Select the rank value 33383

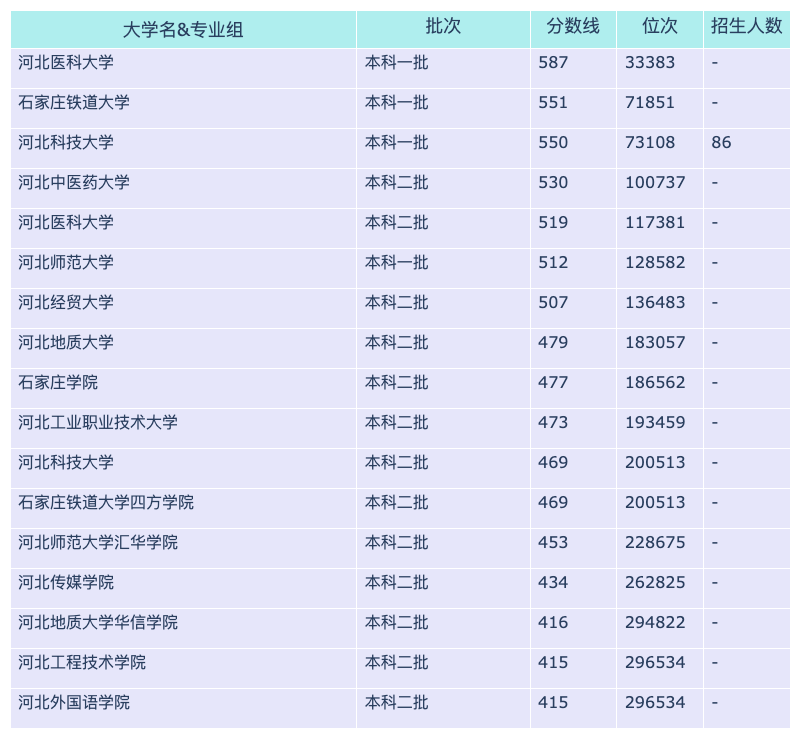[649, 62]
